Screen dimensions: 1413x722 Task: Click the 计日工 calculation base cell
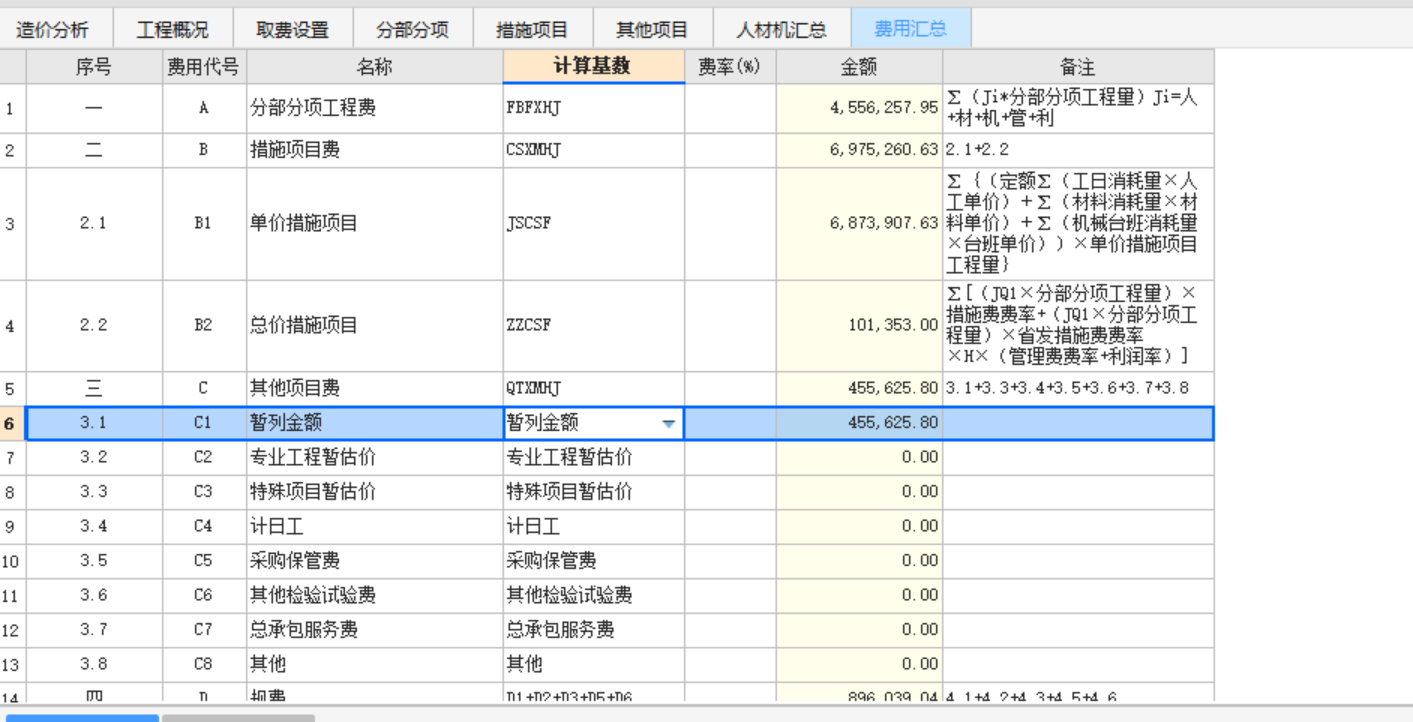pos(594,526)
